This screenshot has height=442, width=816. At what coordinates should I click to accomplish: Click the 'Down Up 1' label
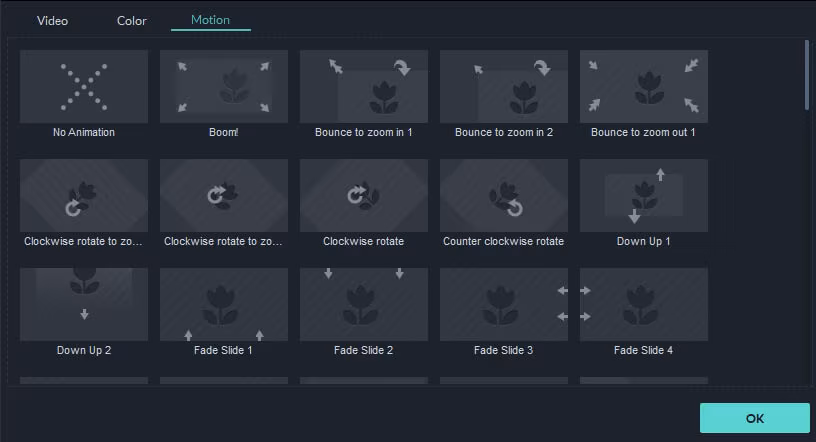tap(644, 241)
